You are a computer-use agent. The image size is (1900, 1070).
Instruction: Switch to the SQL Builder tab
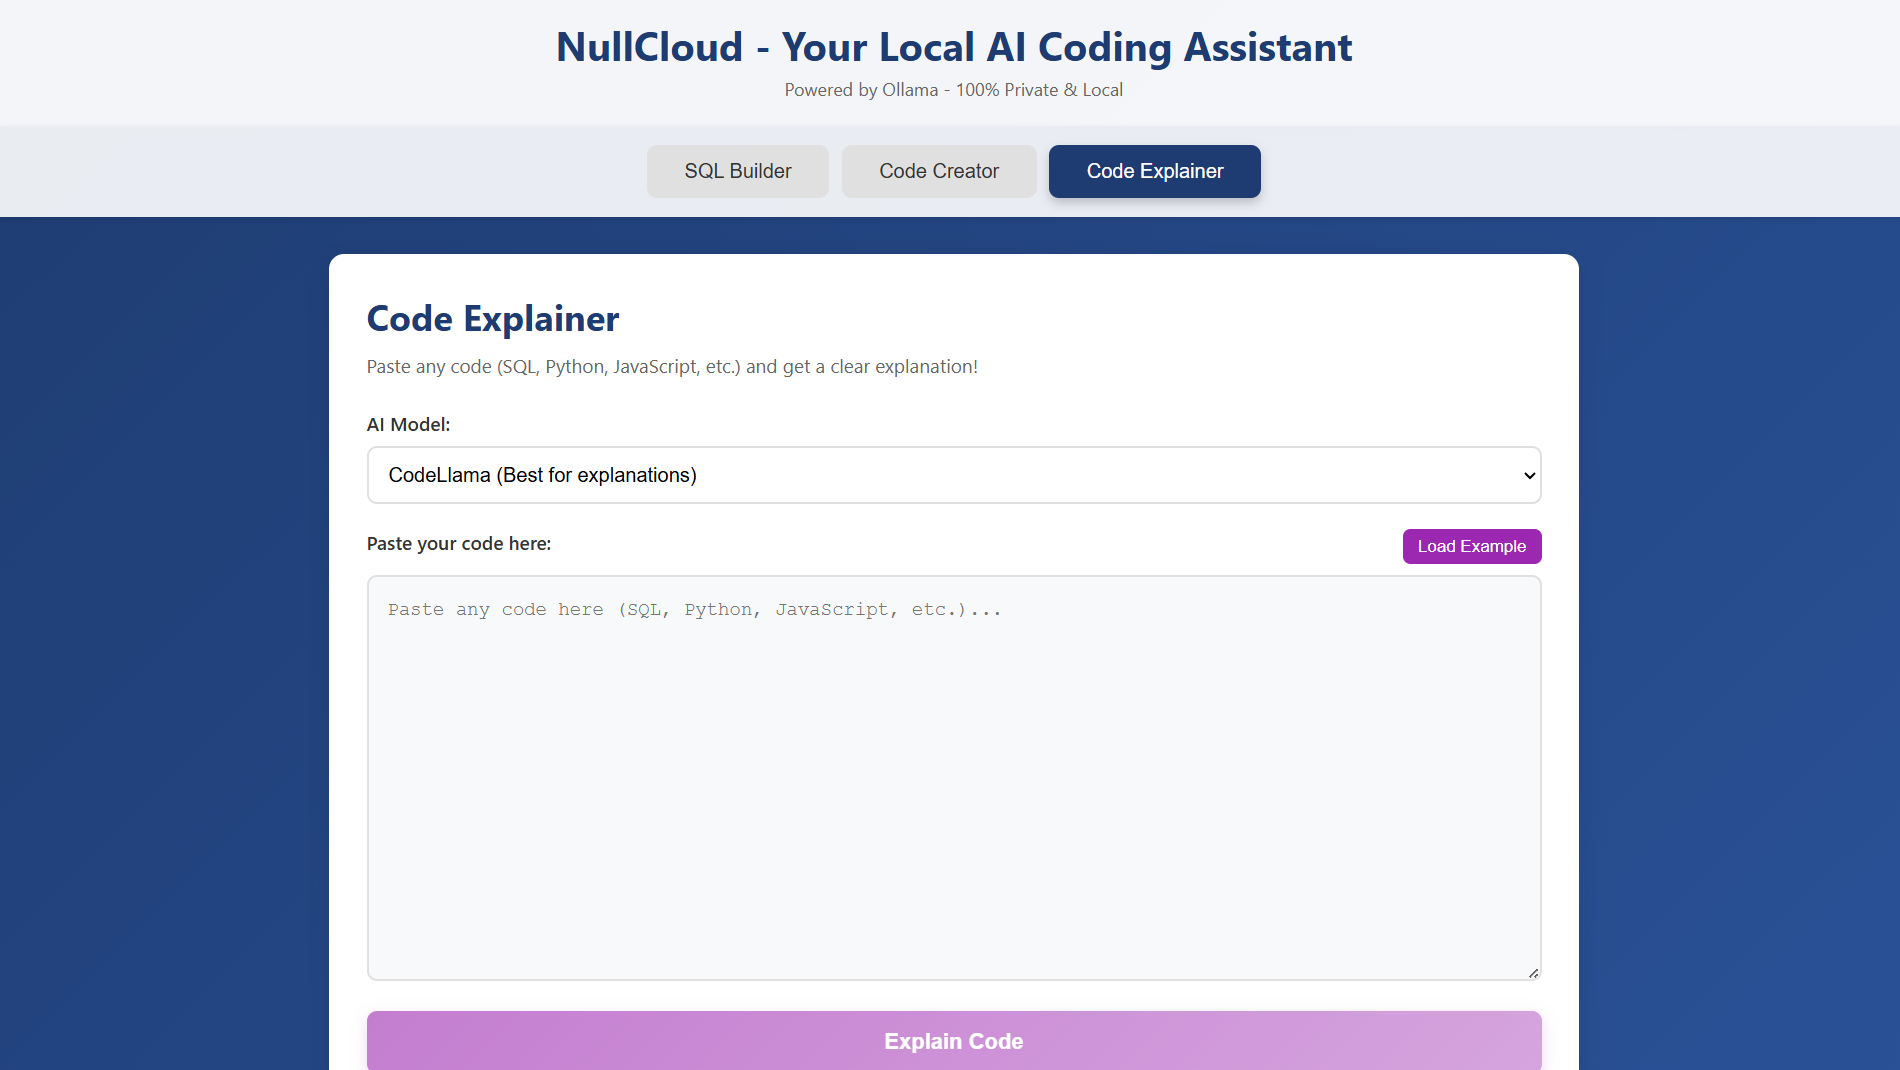pos(738,171)
